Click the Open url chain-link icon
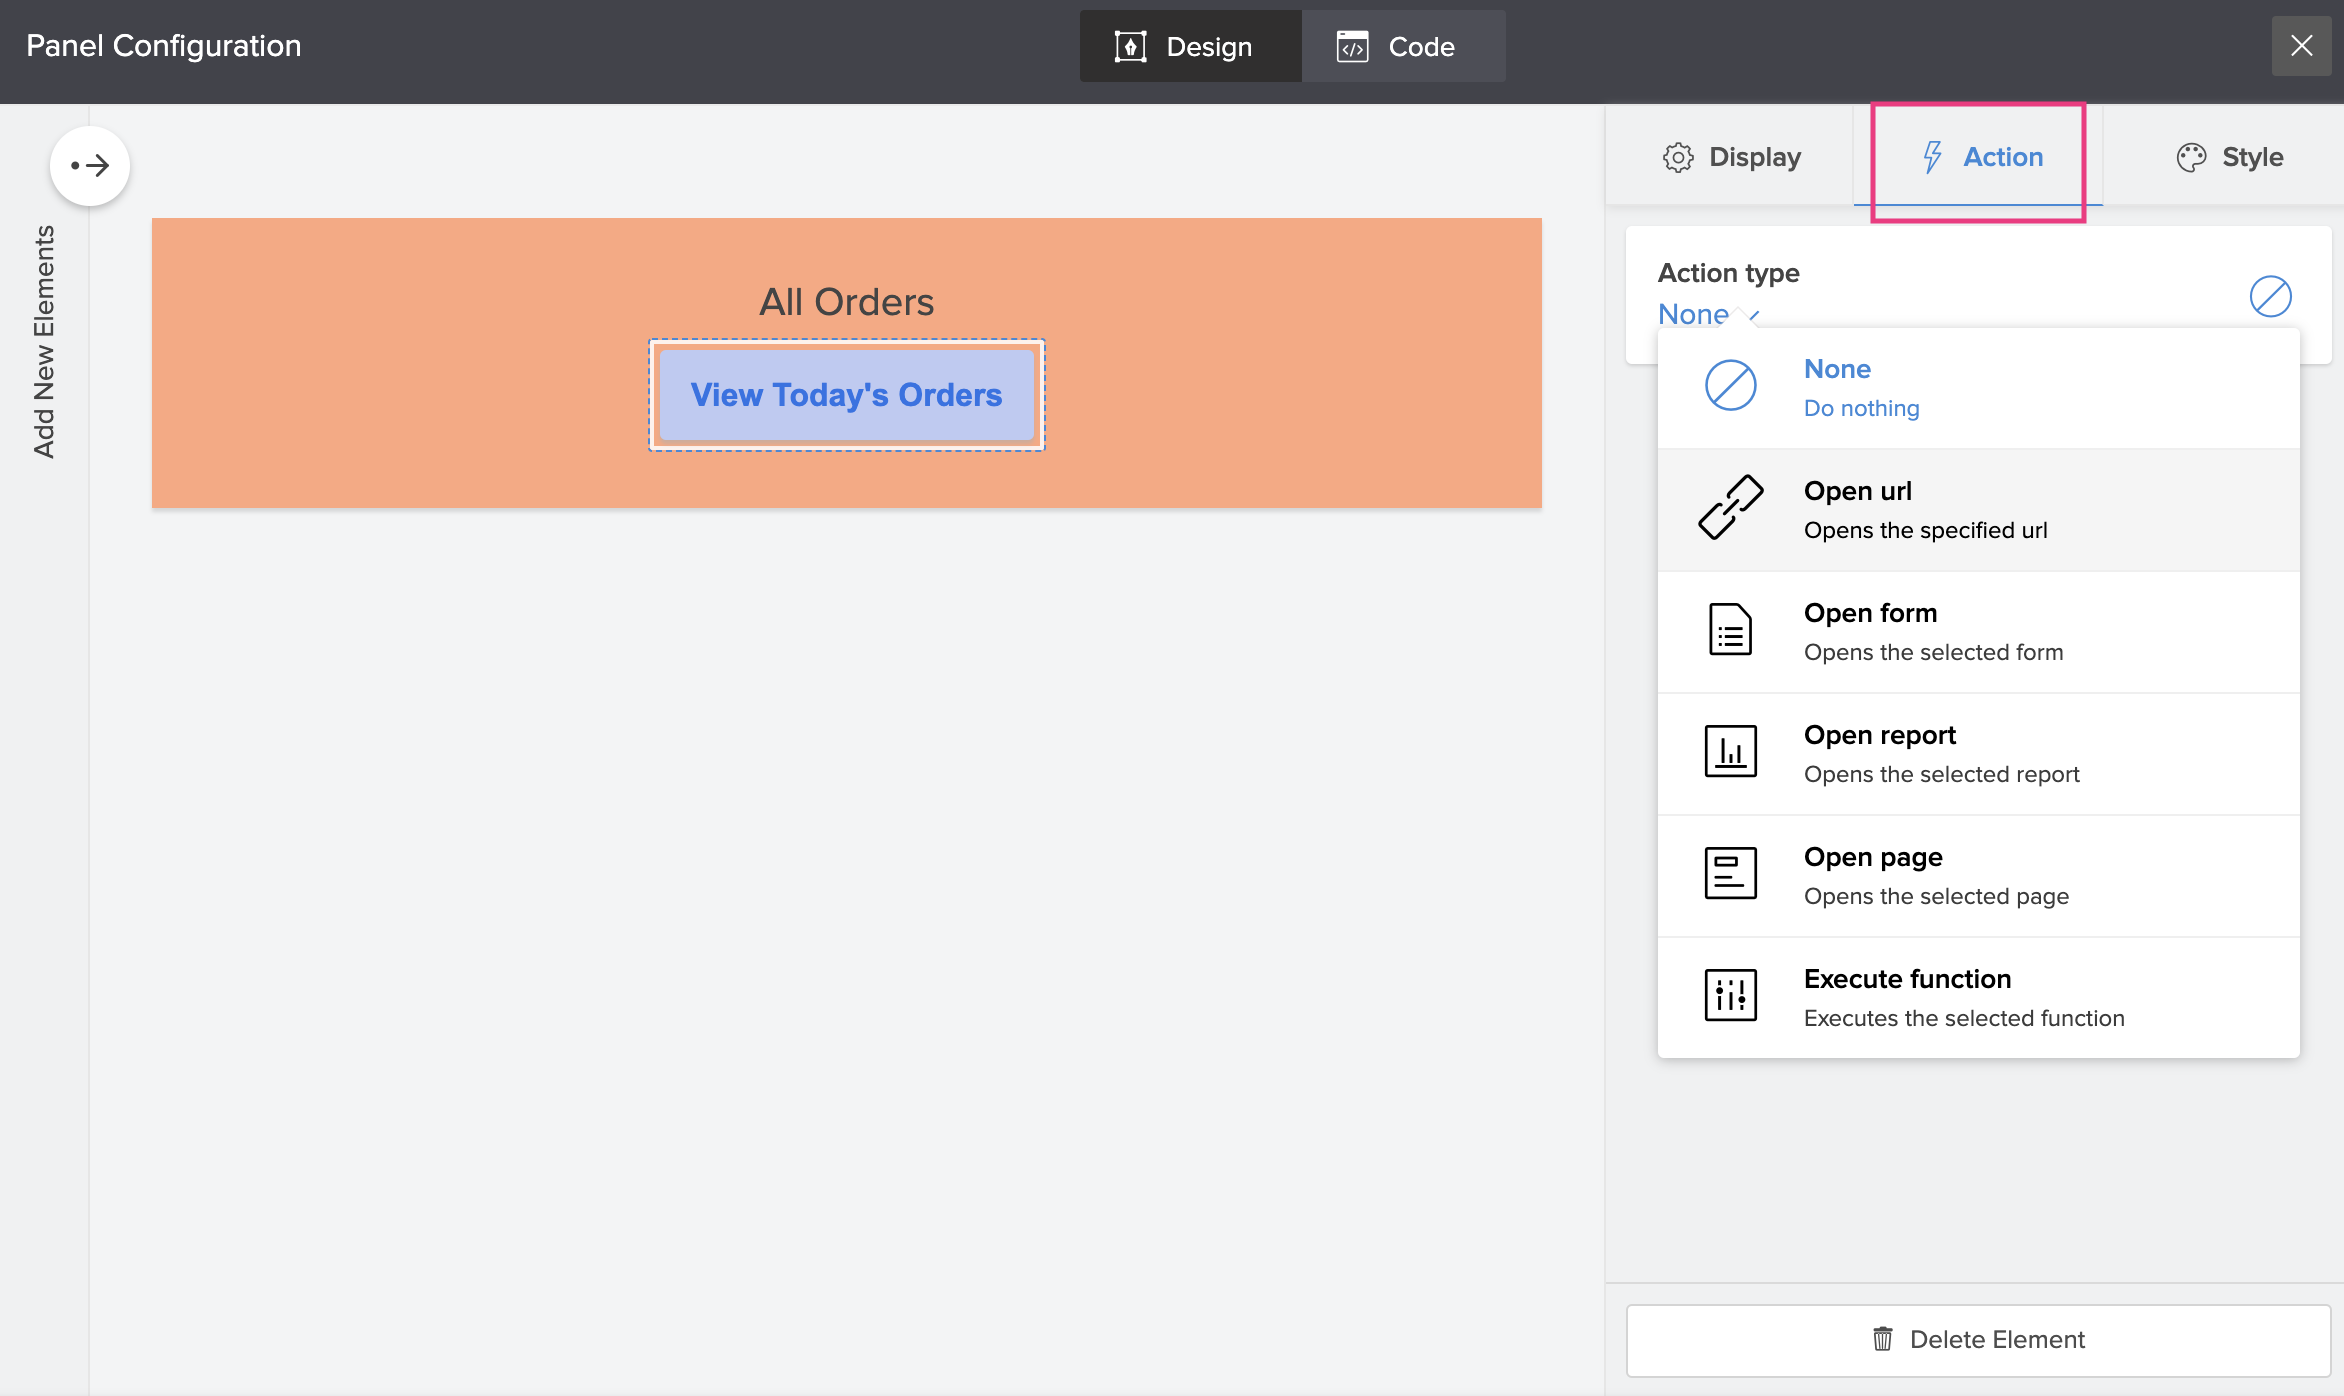 coord(1730,508)
